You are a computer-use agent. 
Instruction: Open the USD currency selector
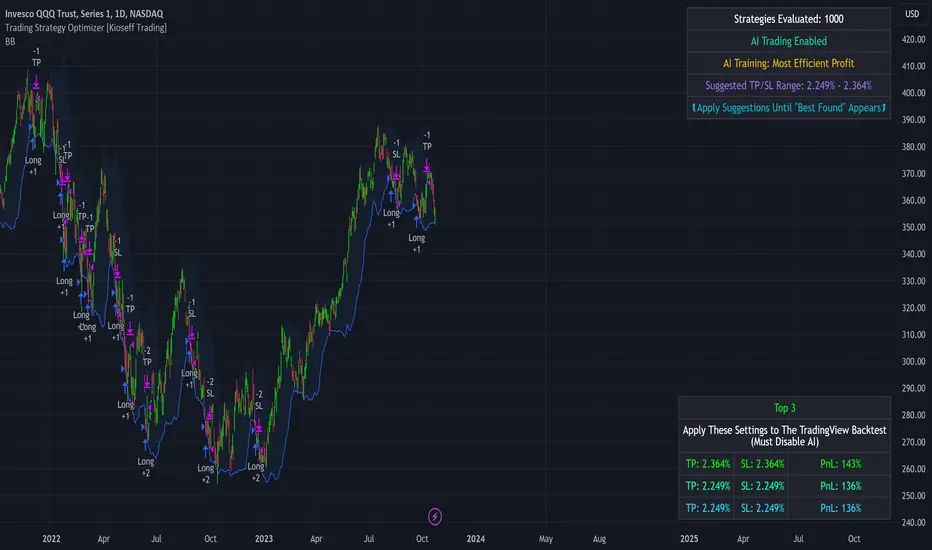[911, 14]
